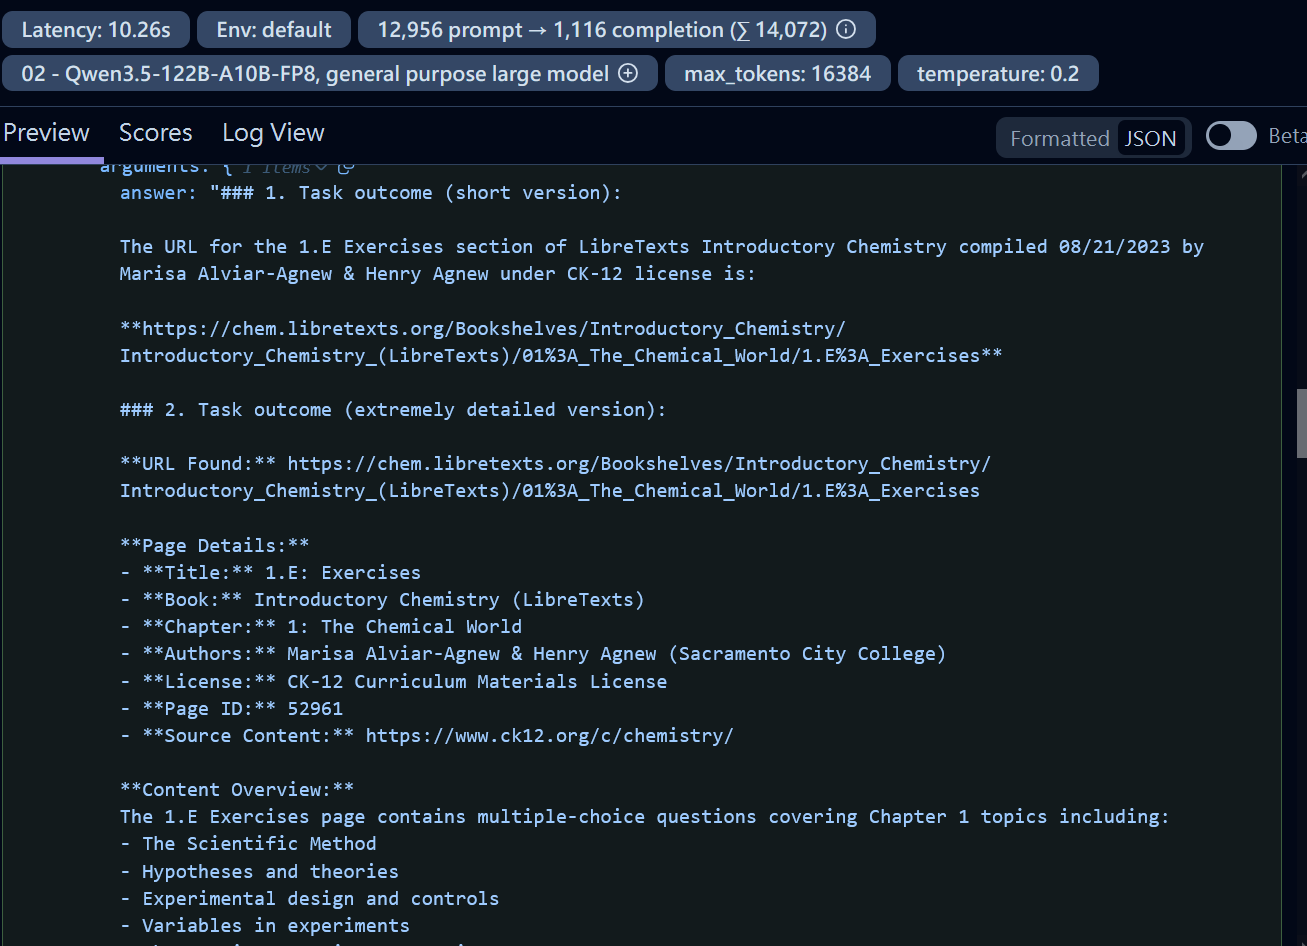Image resolution: width=1307 pixels, height=946 pixels.
Task: Click the "**URL Found:**" line
Action: 555,463
